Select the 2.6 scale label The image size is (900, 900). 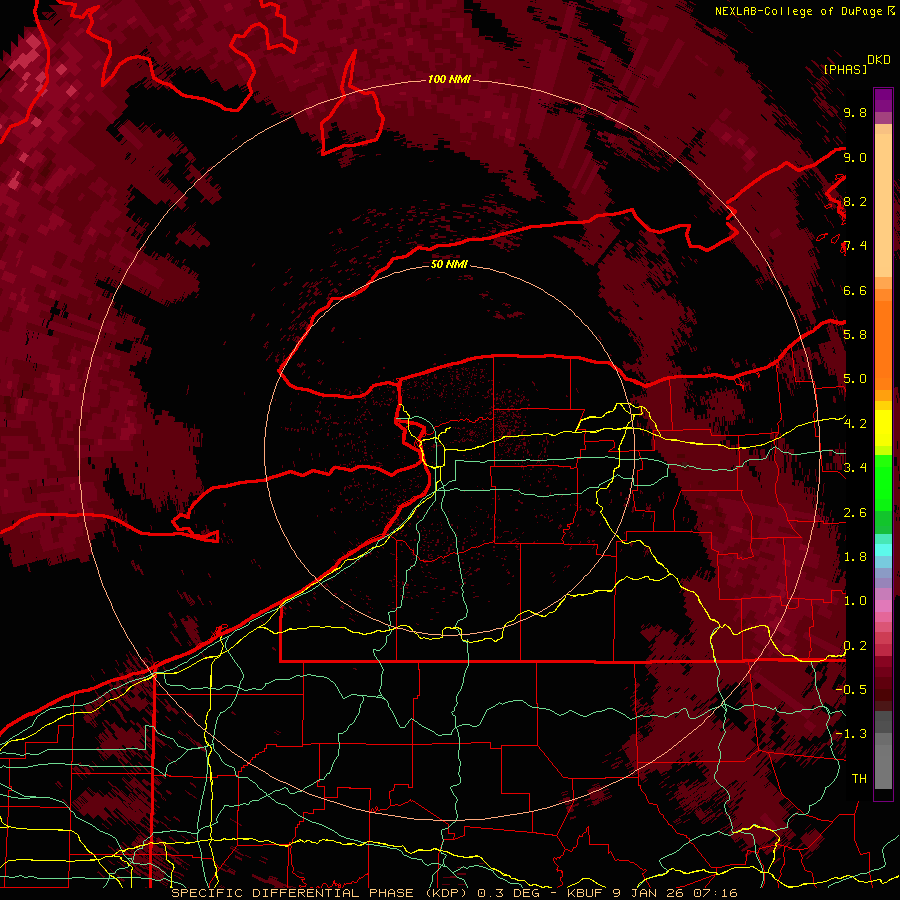point(855,513)
